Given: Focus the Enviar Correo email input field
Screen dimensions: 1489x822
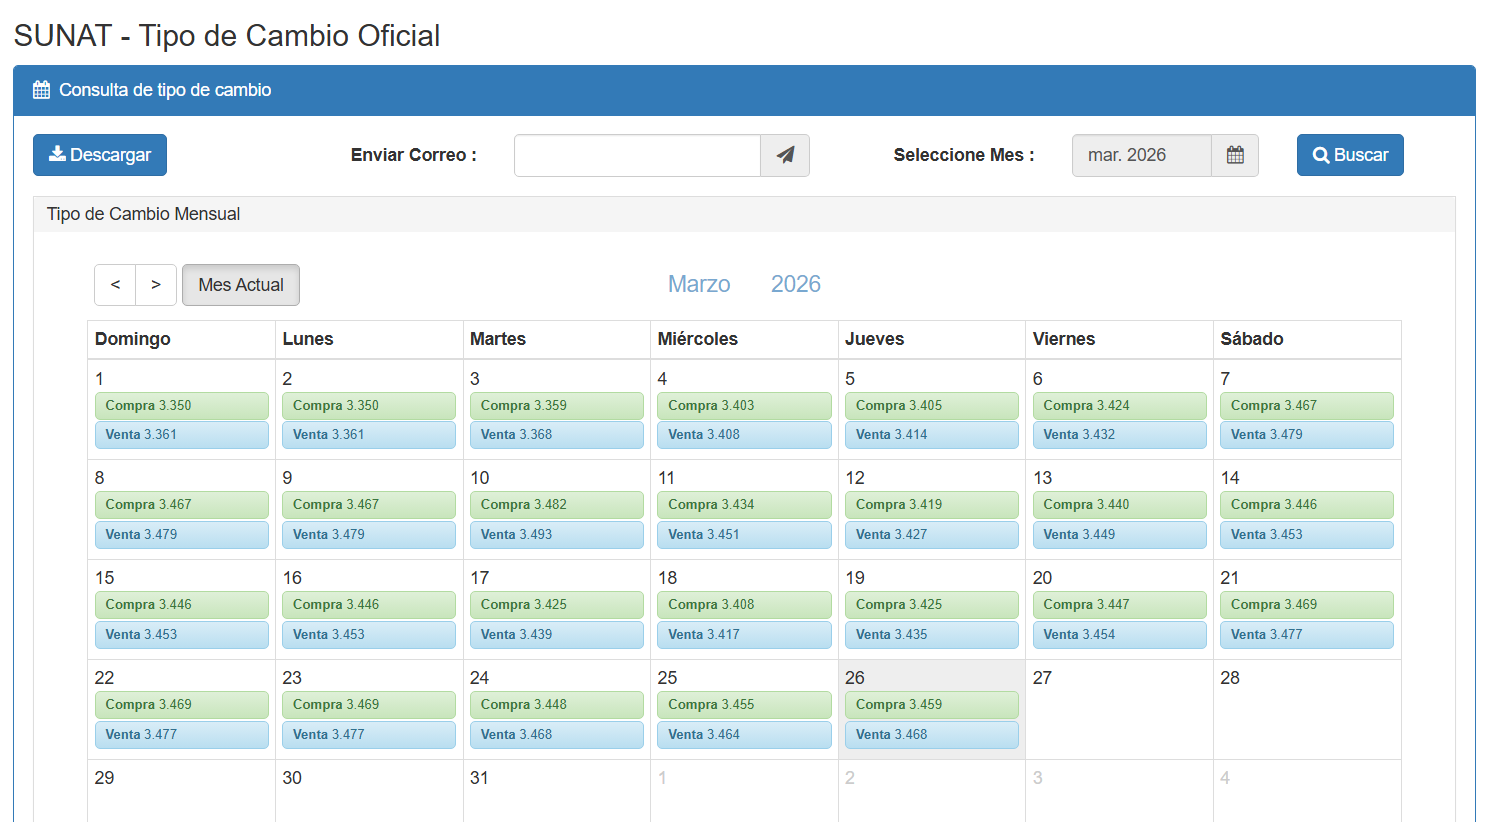Looking at the screenshot, I should coord(637,155).
